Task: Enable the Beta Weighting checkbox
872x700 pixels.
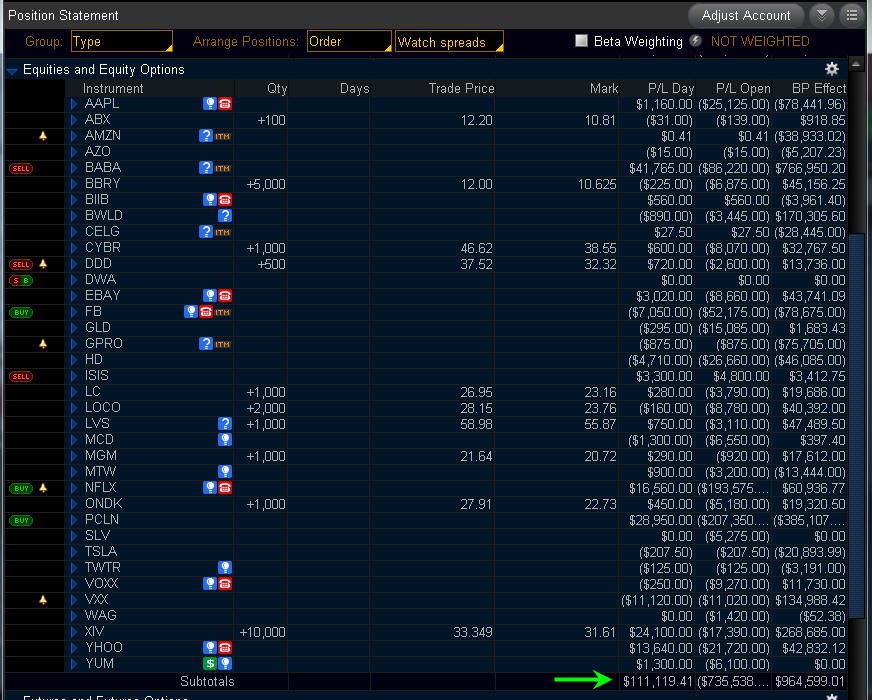Action: [x=581, y=41]
